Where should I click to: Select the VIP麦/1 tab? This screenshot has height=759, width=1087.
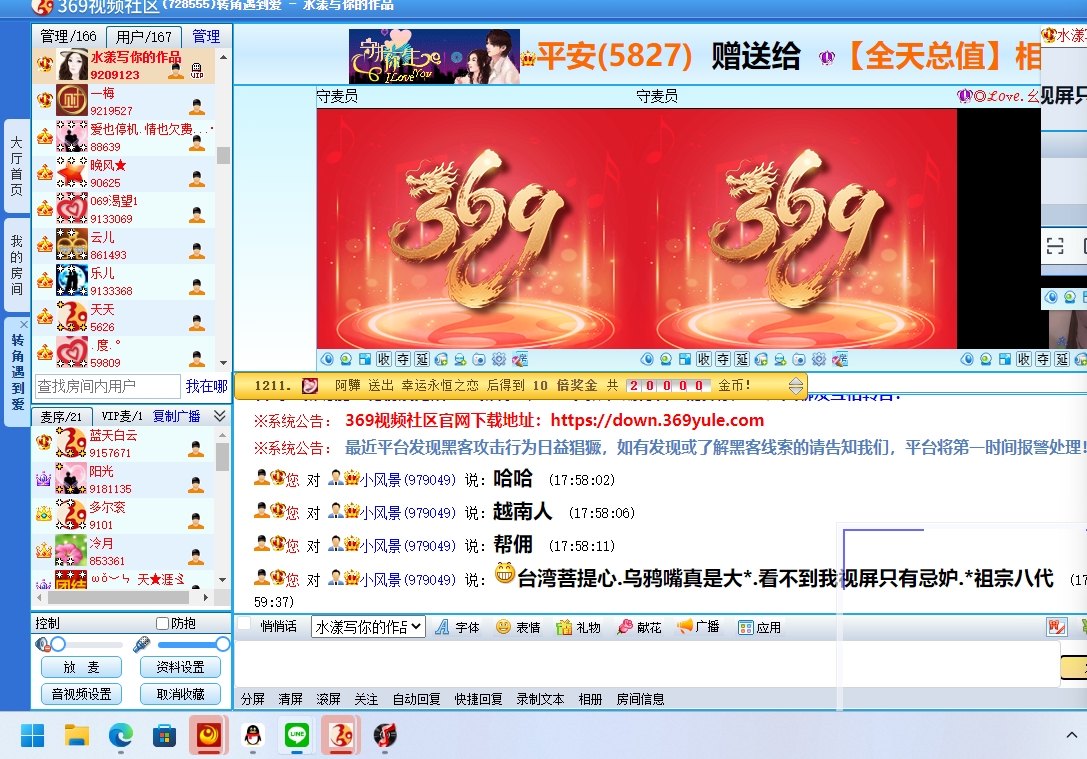pyautogui.click(x=121, y=416)
